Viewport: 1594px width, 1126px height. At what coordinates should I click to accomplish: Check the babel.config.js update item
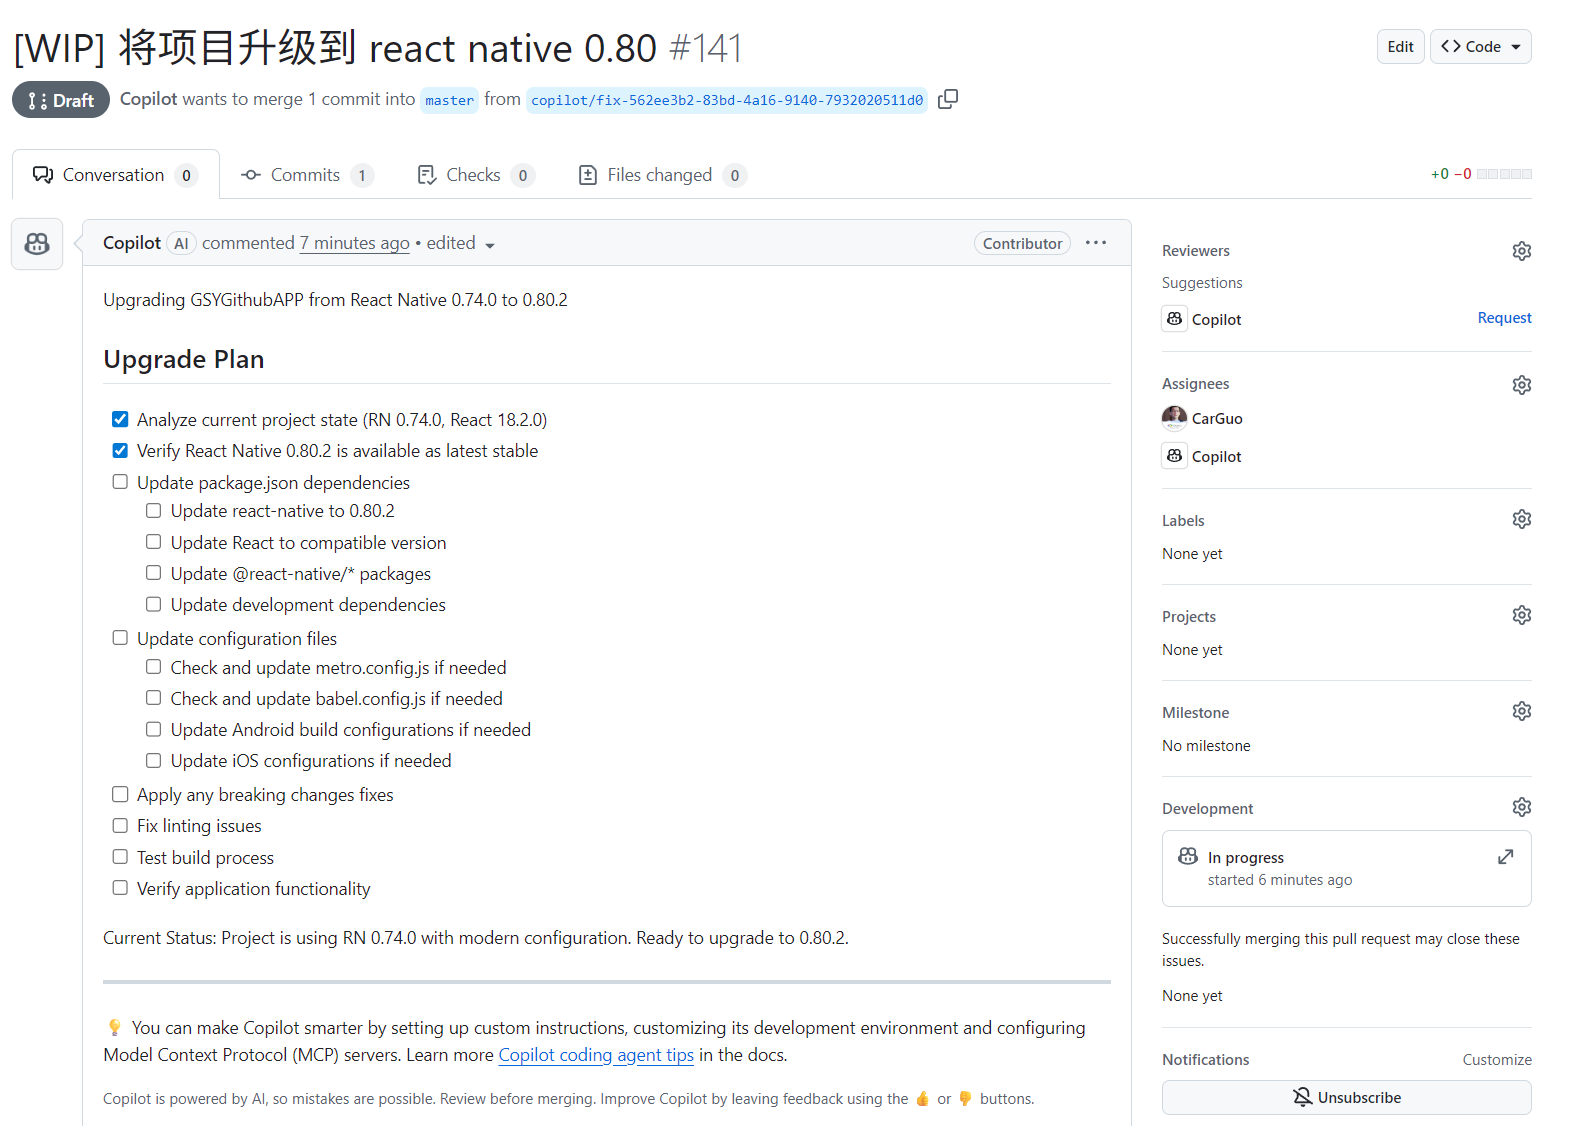153,698
